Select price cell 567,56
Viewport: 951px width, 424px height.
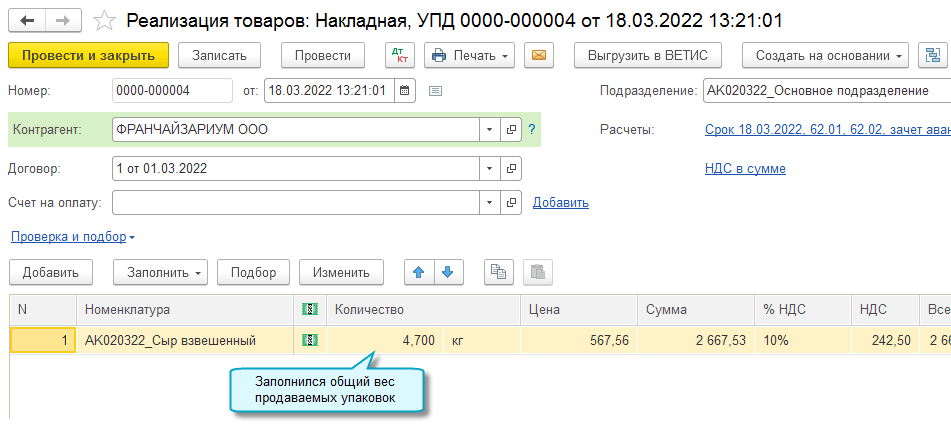[579, 340]
